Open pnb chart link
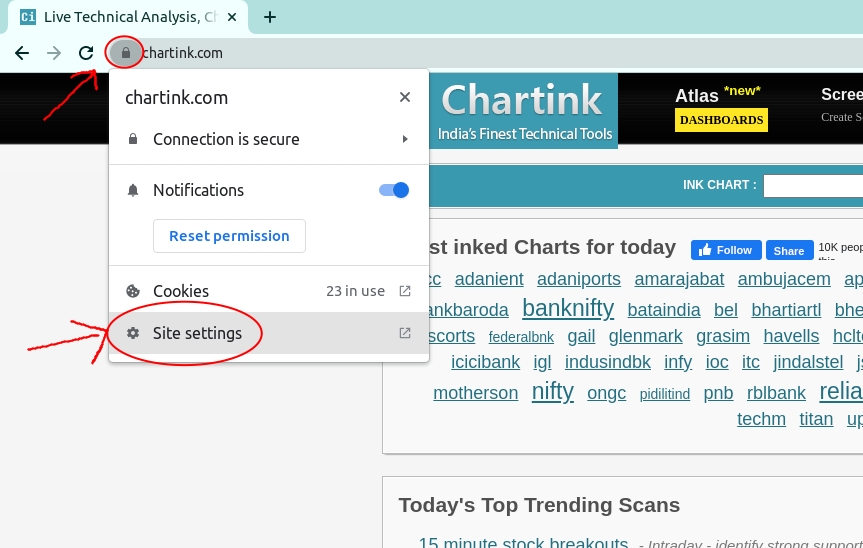This screenshot has width=863, height=548. pyautogui.click(x=718, y=393)
